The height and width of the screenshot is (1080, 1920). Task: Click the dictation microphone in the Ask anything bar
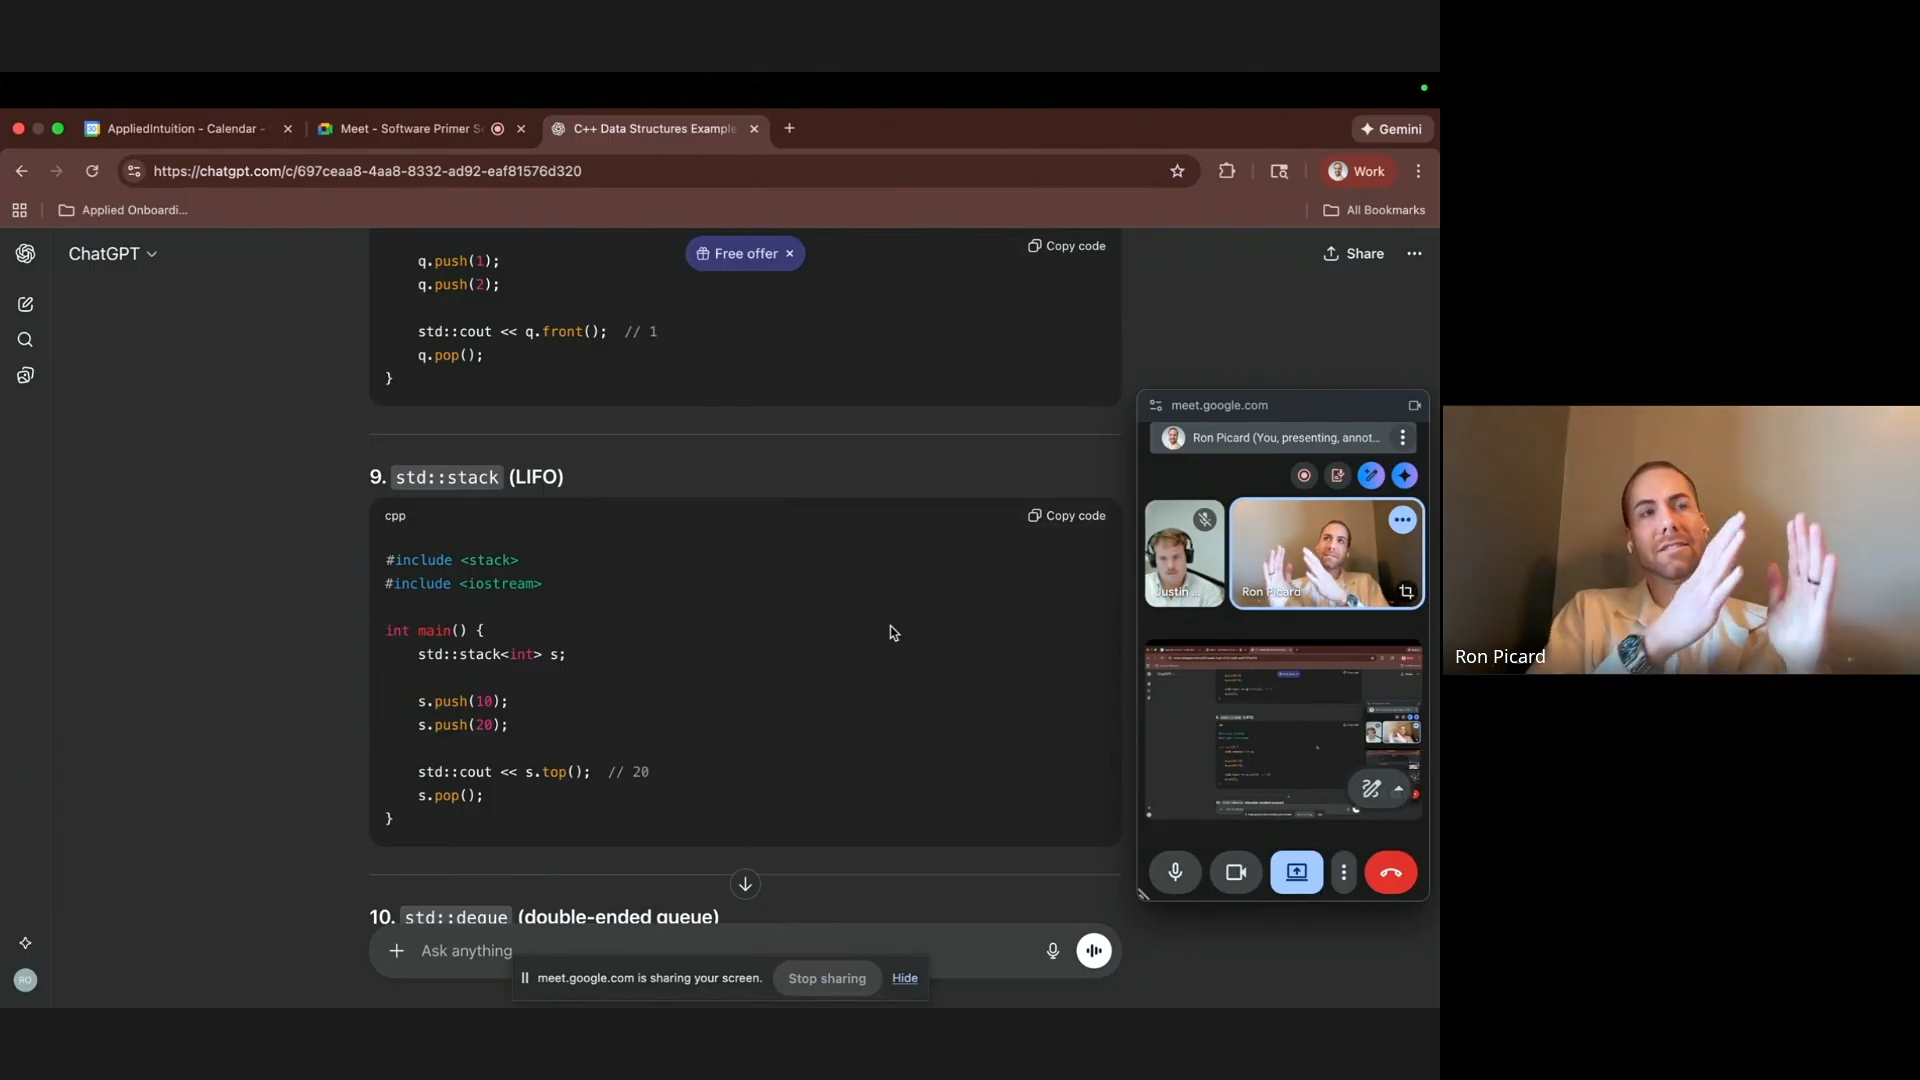click(x=1052, y=951)
